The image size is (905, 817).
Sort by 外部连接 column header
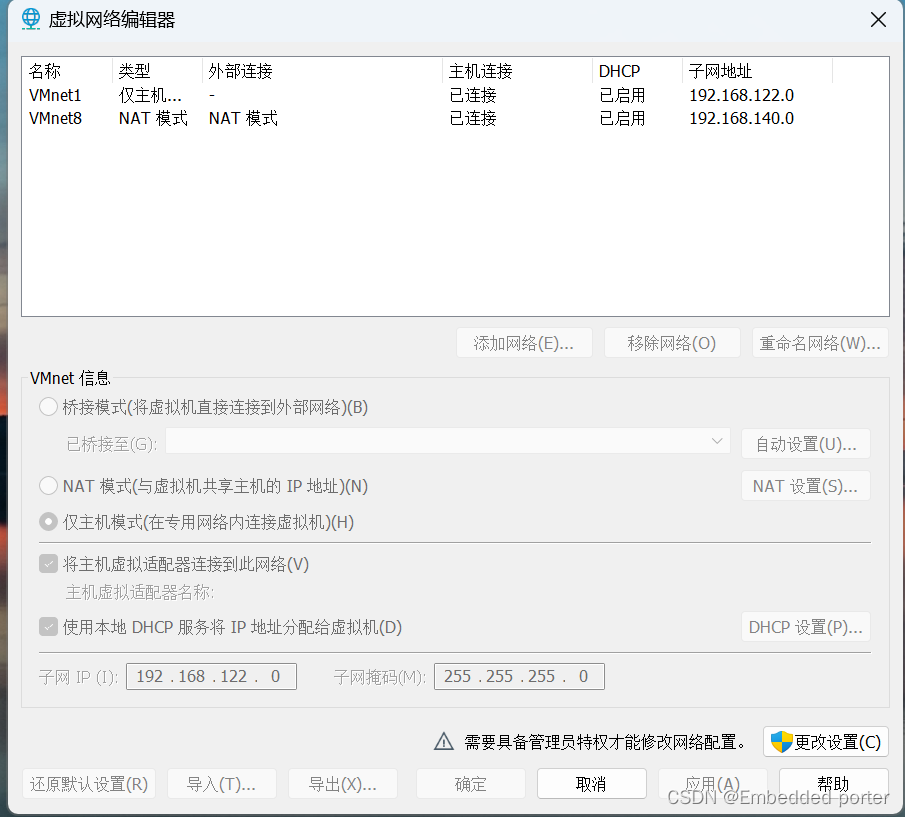tap(322, 71)
